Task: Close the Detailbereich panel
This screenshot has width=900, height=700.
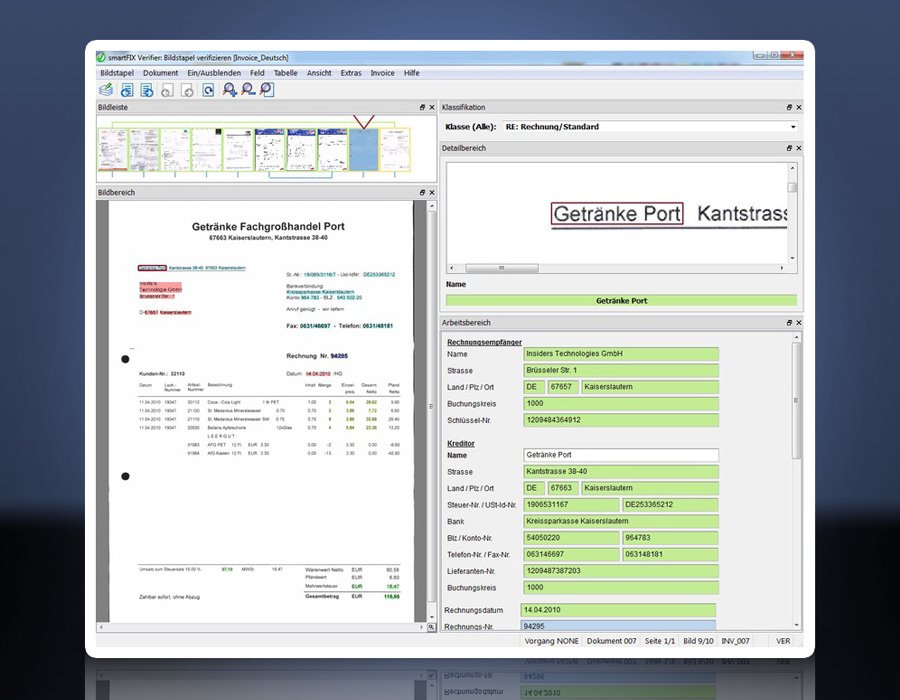Action: tap(800, 148)
